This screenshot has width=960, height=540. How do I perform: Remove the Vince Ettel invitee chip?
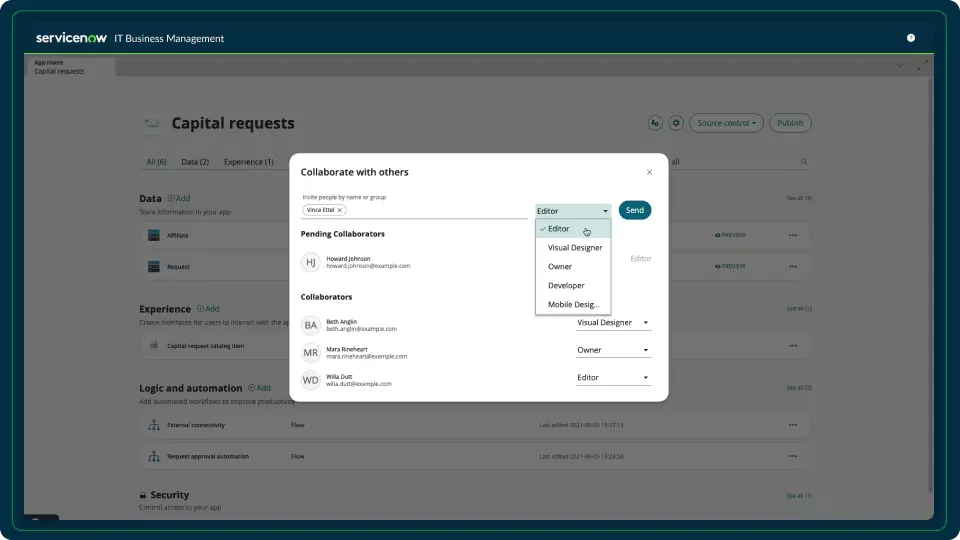[339, 210]
